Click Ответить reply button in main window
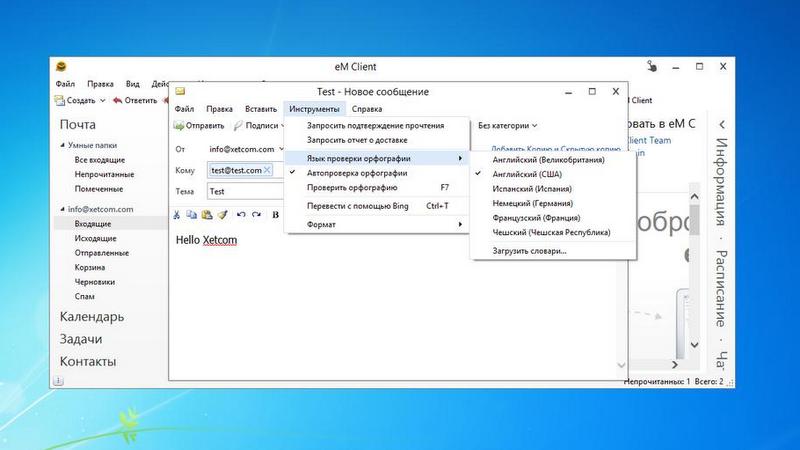The image size is (800, 450). [135, 101]
